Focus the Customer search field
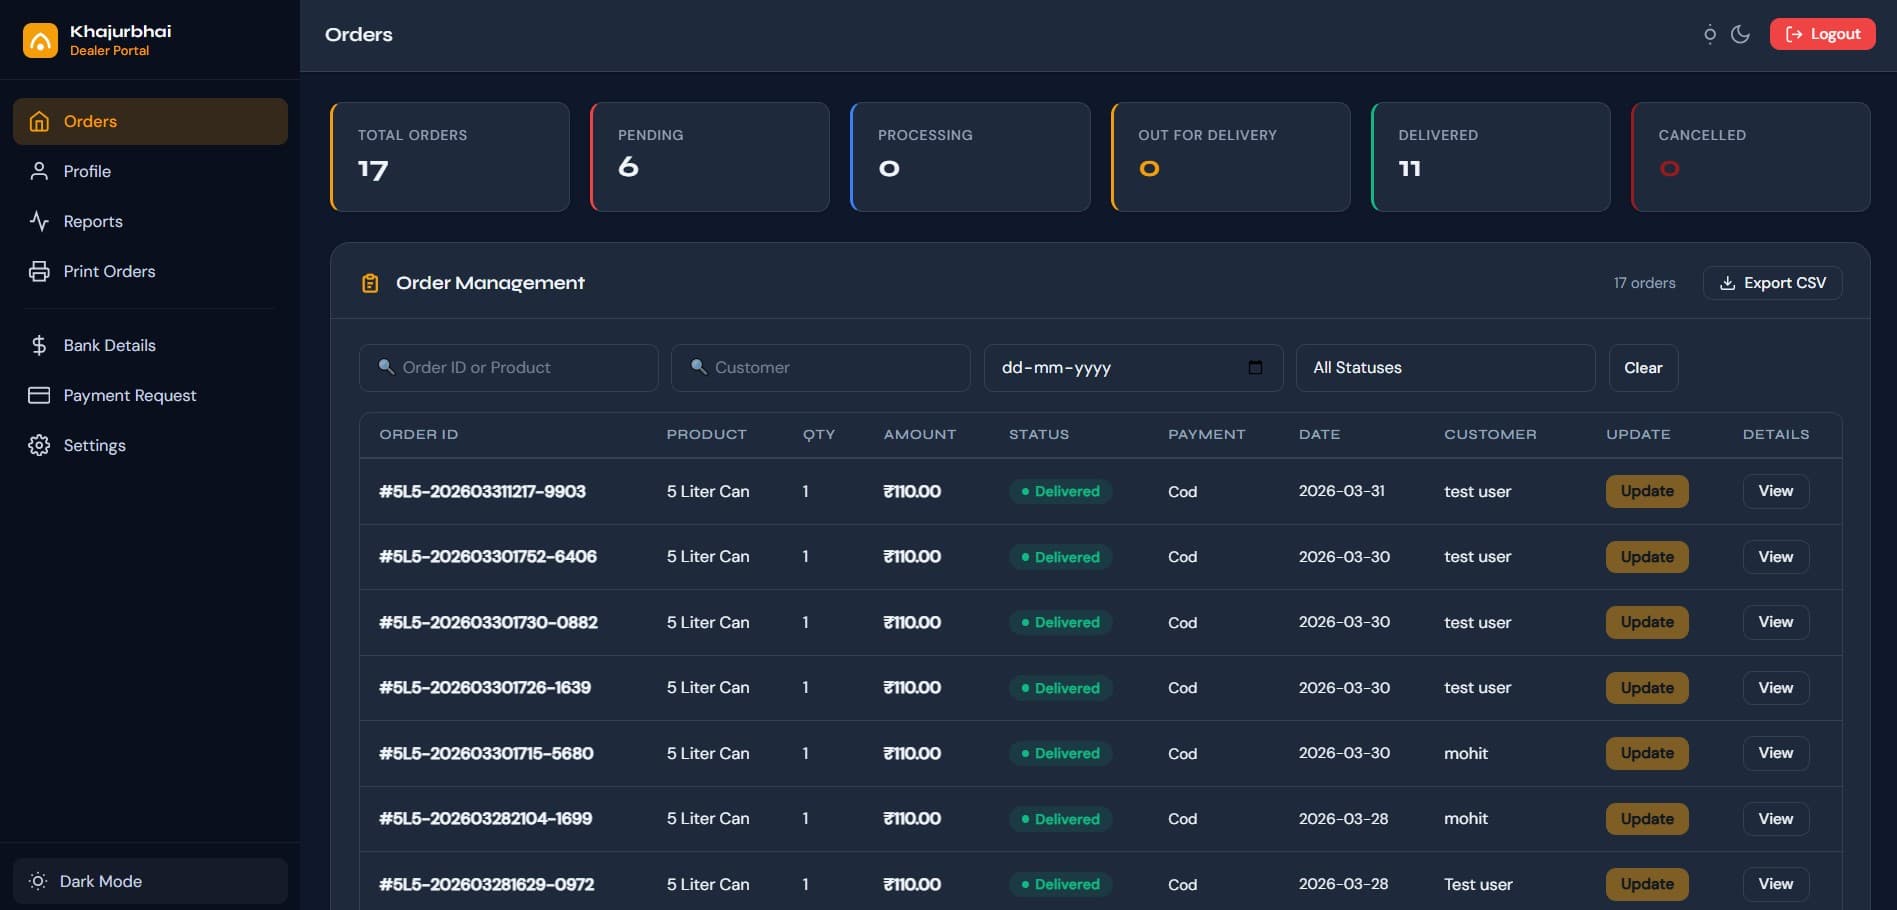Screen dimensions: 1897x910 click(x=820, y=368)
